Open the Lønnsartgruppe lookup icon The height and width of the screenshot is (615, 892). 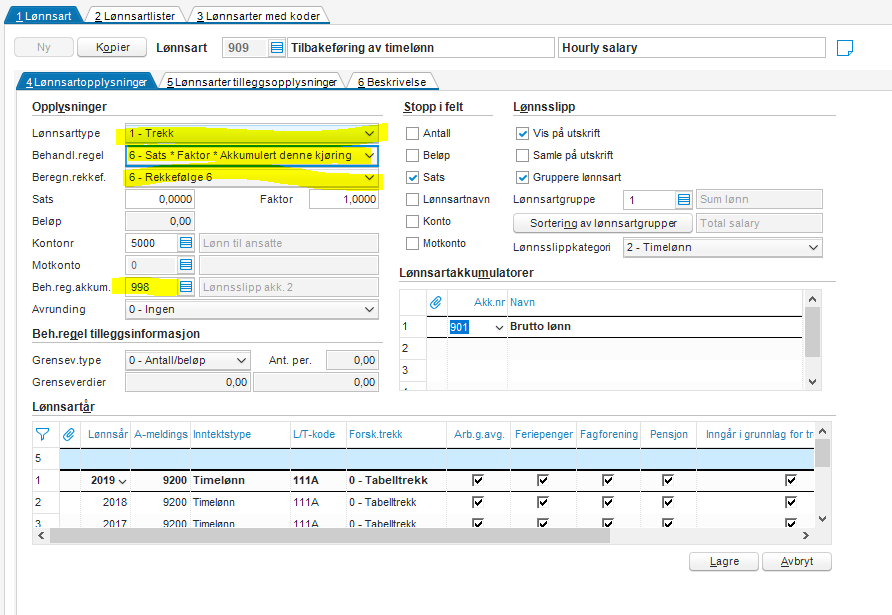click(684, 200)
